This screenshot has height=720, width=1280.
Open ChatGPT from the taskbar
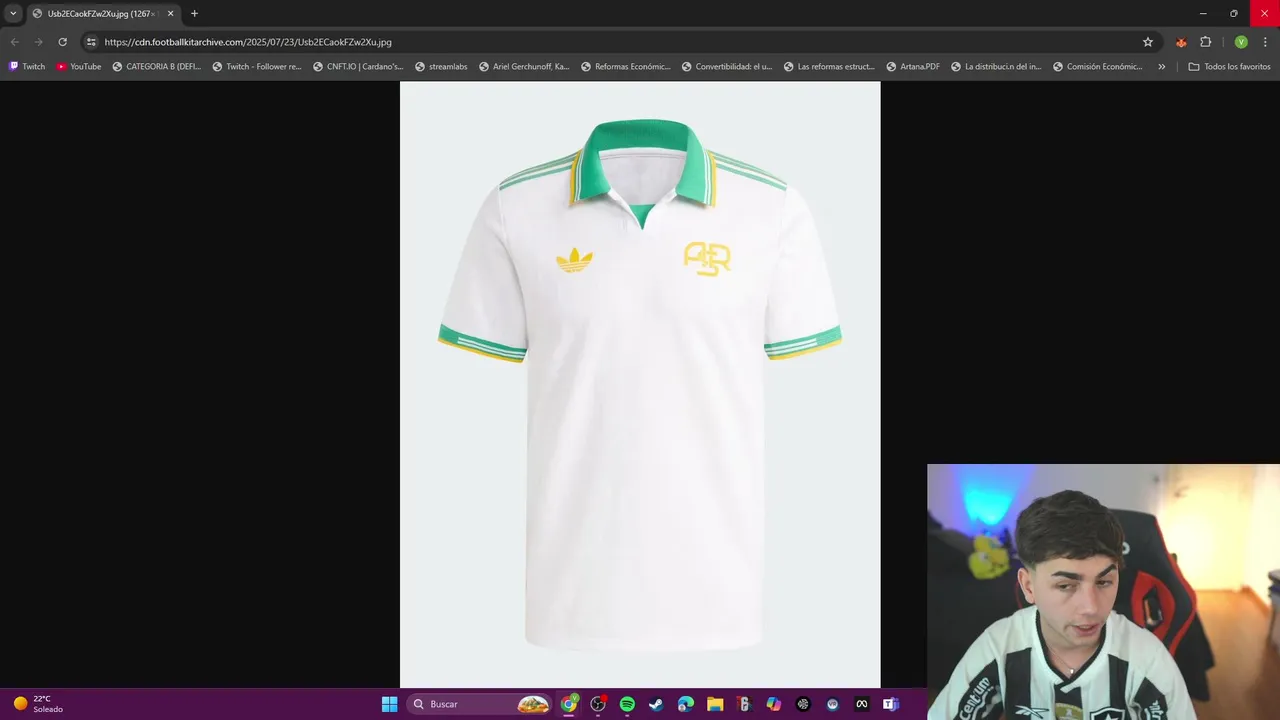coord(803,704)
